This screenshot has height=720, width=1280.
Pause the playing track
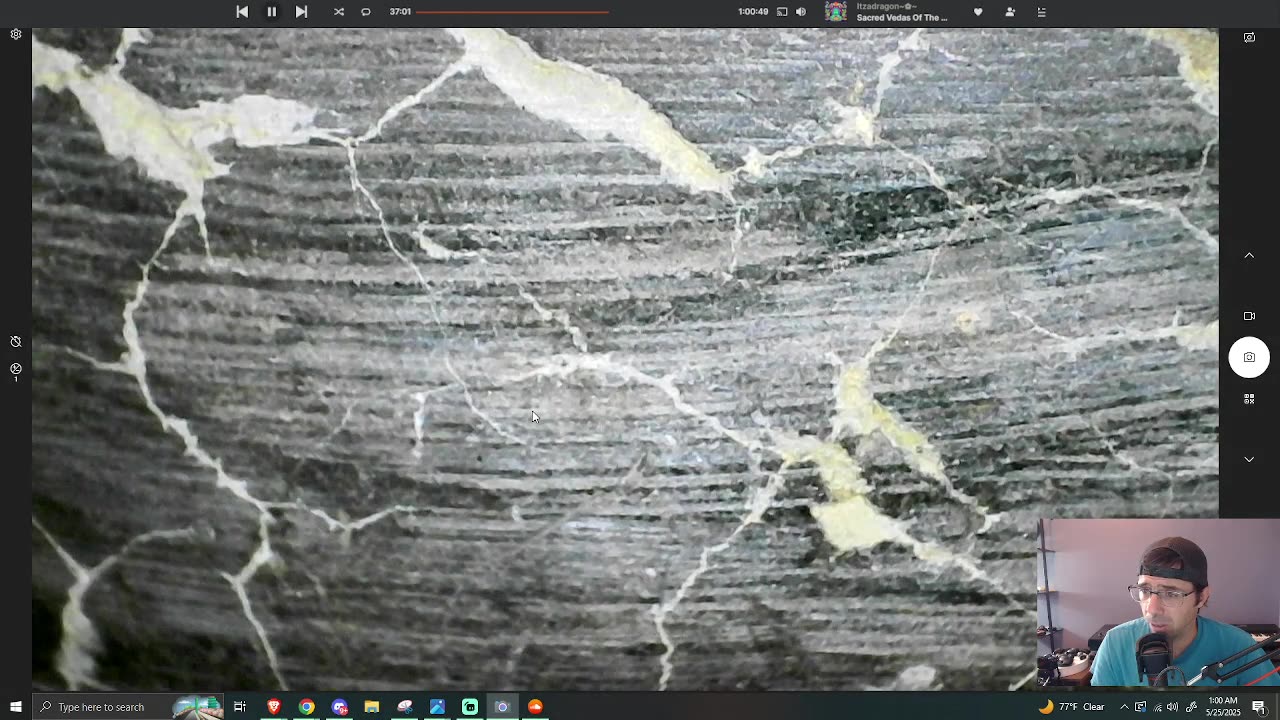click(x=271, y=12)
